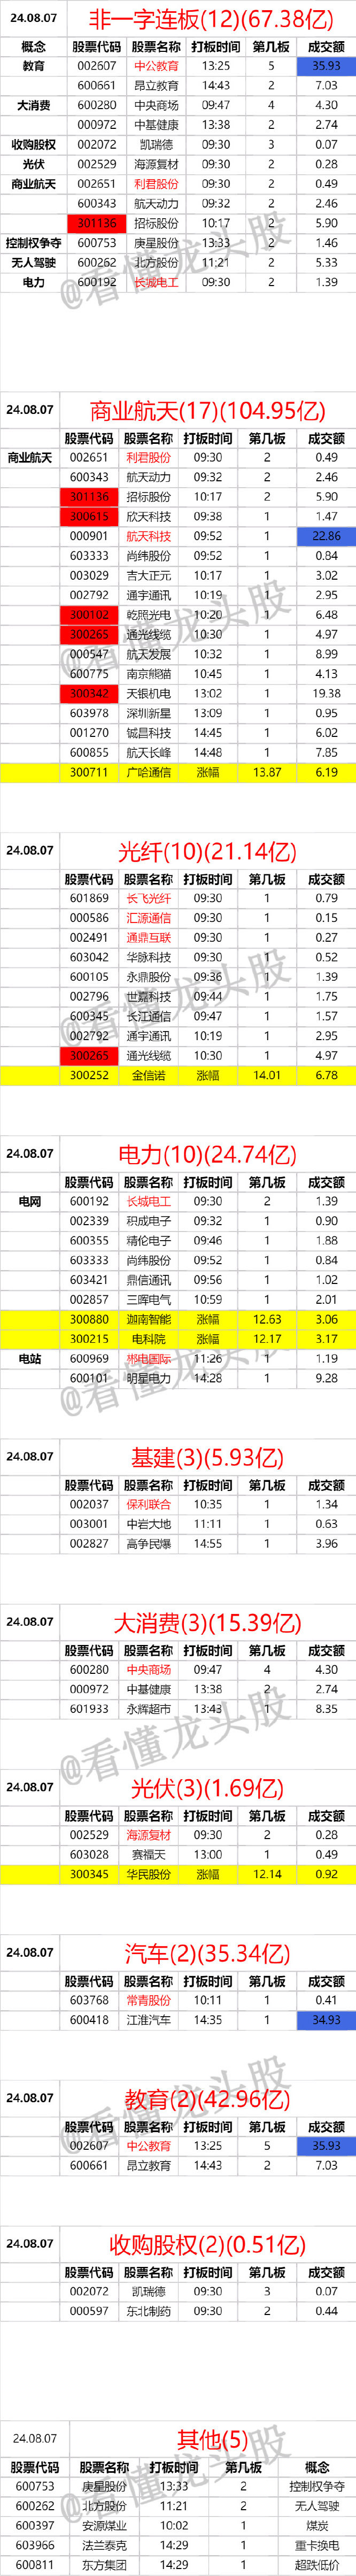Select stock name 东北制药
This screenshot has height=2576, width=356.
pyautogui.click(x=148, y=2311)
